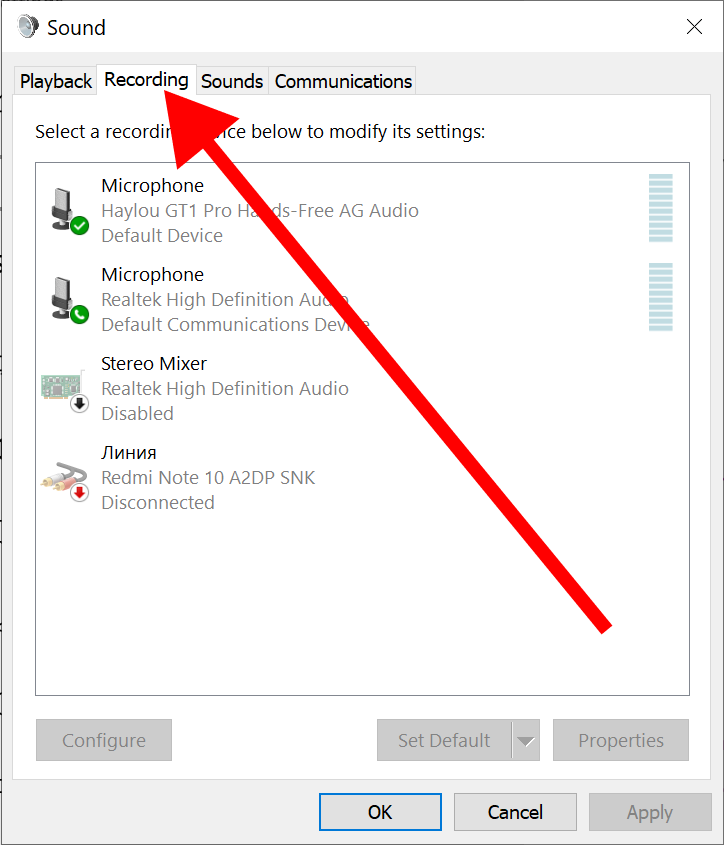The height and width of the screenshot is (845, 724).
Task: Open the Communications tab
Action: click(x=342, y=80)
